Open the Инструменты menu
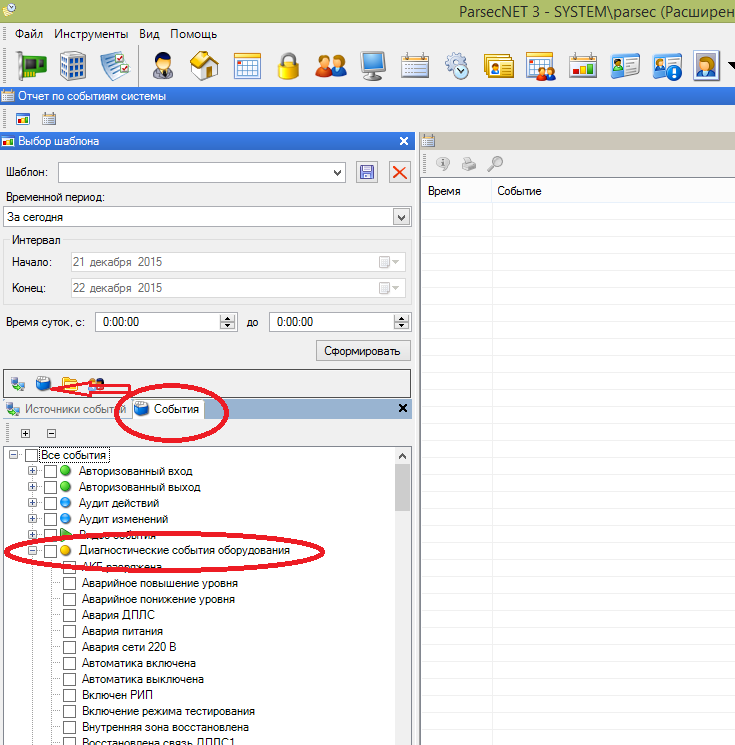Viewport: 735px width, 745px height. point(91,34)
